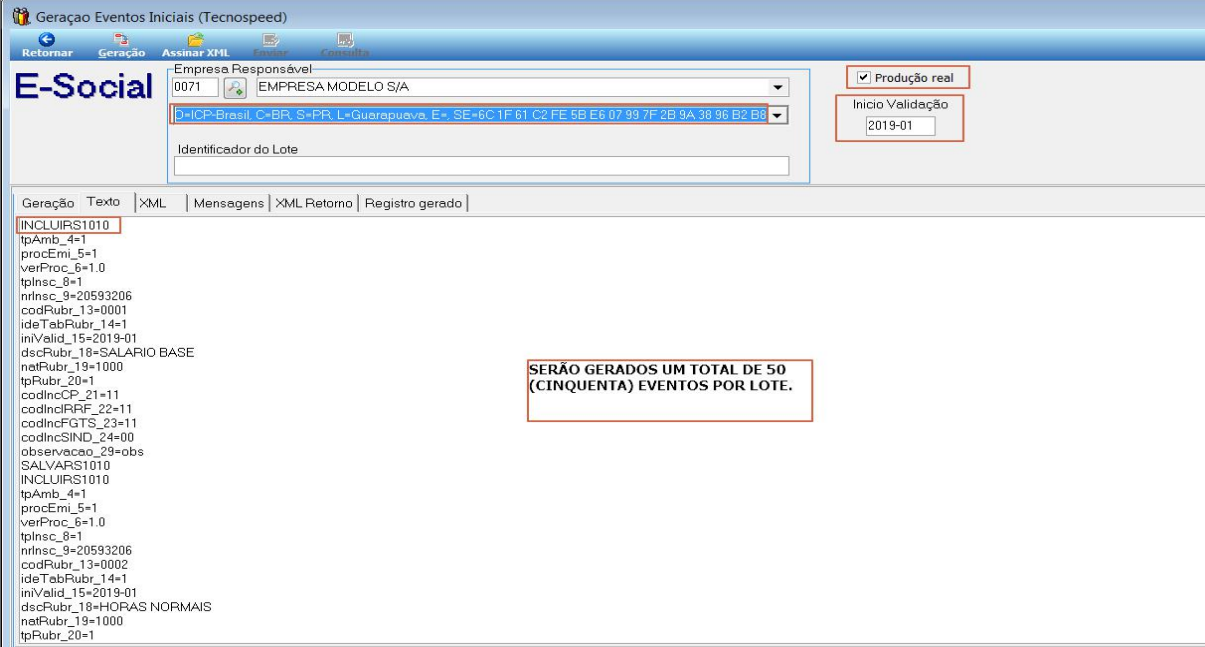
Task: Open company search magnifier next to 0071
Action: pyautogui.click(x=234, y=88)
